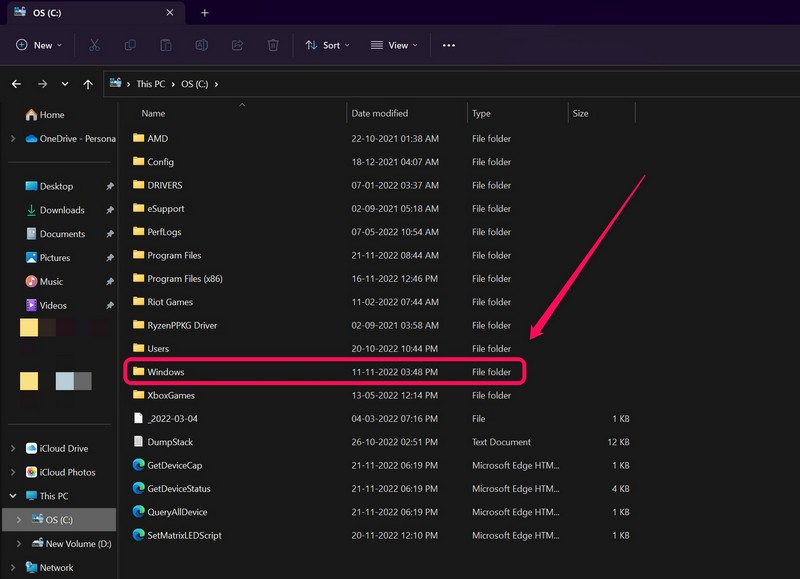800x579 pixels.
Task: Click the Delete trash bin icon
Action: 273,45
